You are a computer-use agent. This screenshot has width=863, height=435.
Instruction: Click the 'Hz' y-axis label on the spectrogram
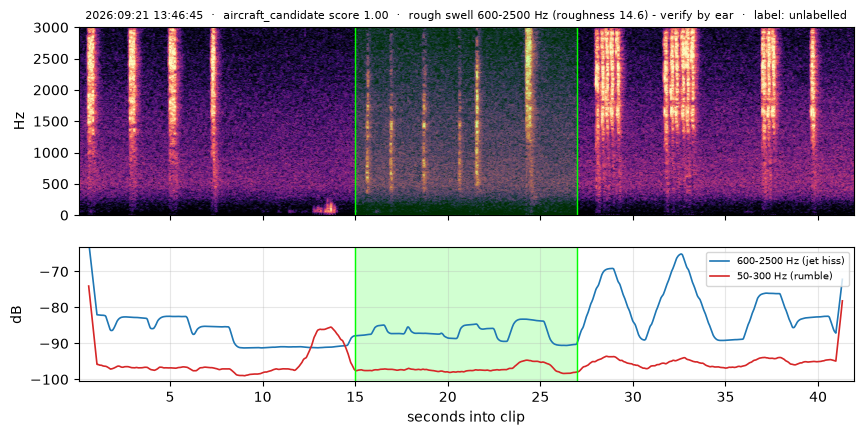(19, 122)
